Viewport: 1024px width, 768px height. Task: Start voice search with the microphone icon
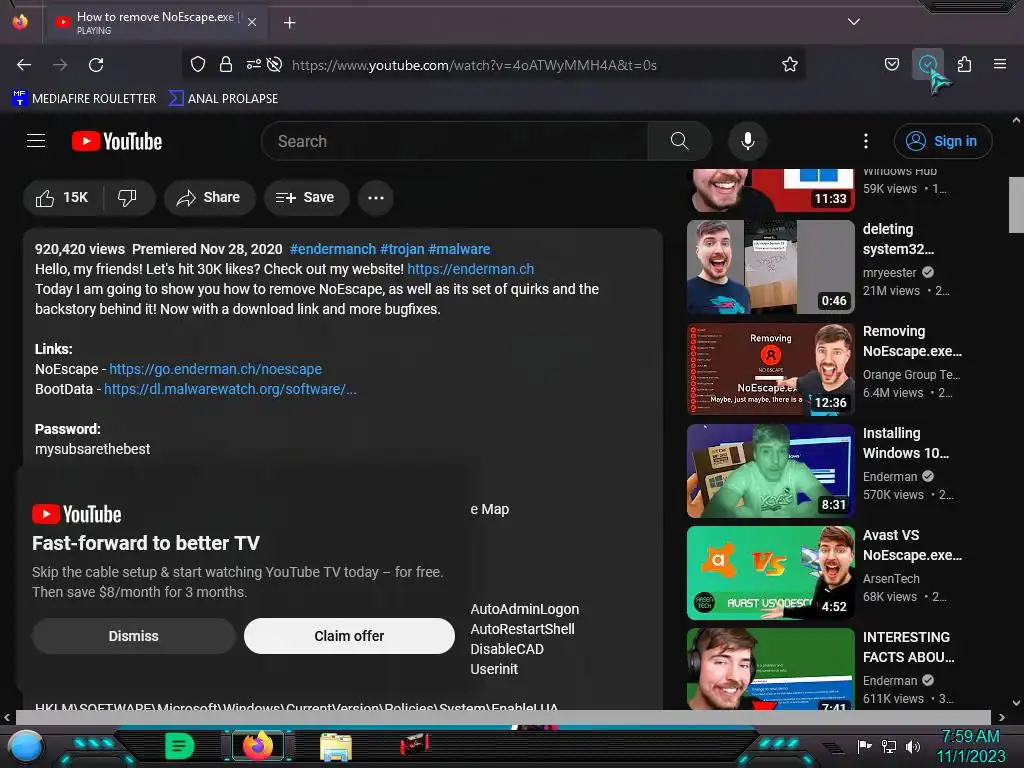[x=748, y=141]
